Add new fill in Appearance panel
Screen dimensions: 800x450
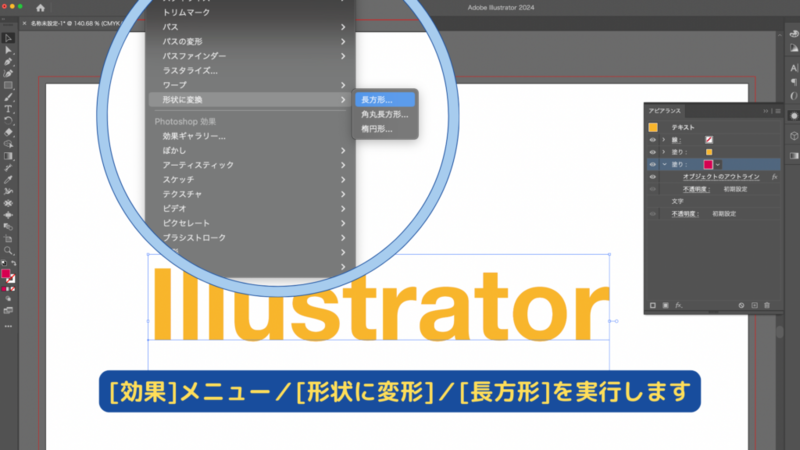tap(665, 305)
